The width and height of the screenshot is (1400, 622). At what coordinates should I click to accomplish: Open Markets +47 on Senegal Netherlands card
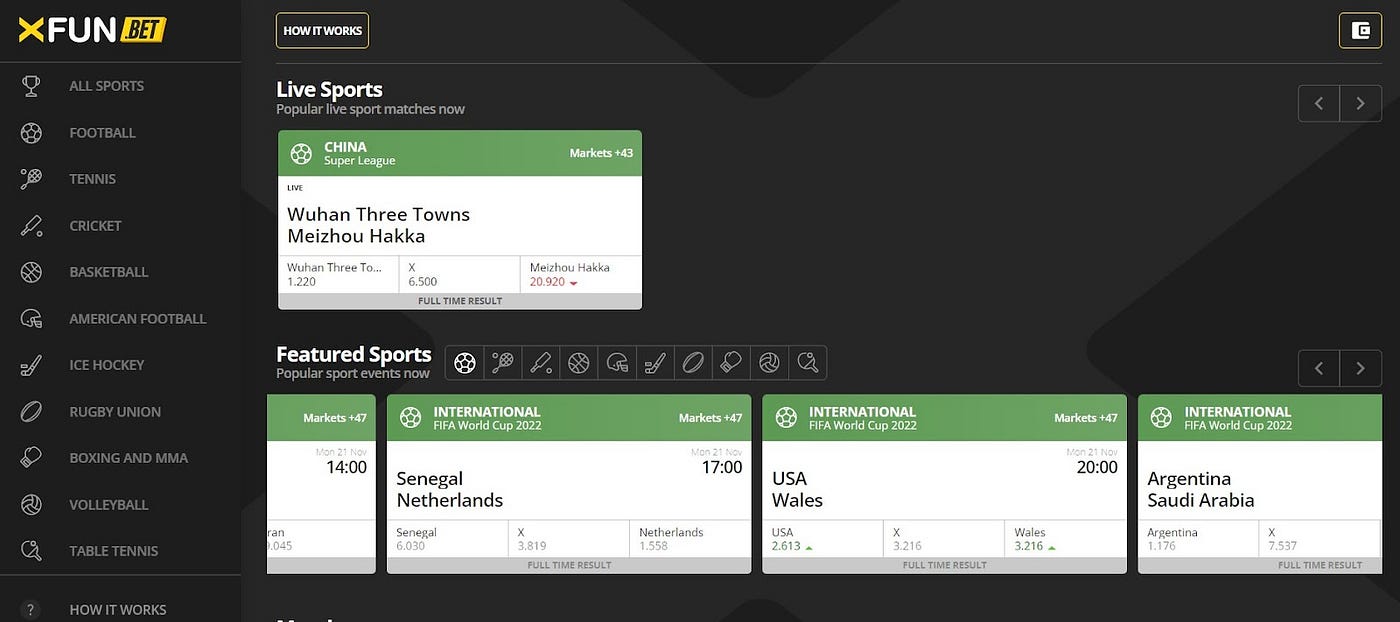pyautogui.click(x=710, y=418)
